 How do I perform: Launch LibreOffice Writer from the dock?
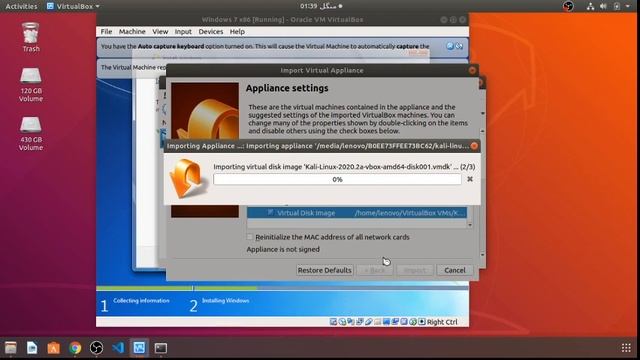click(32, 348)
